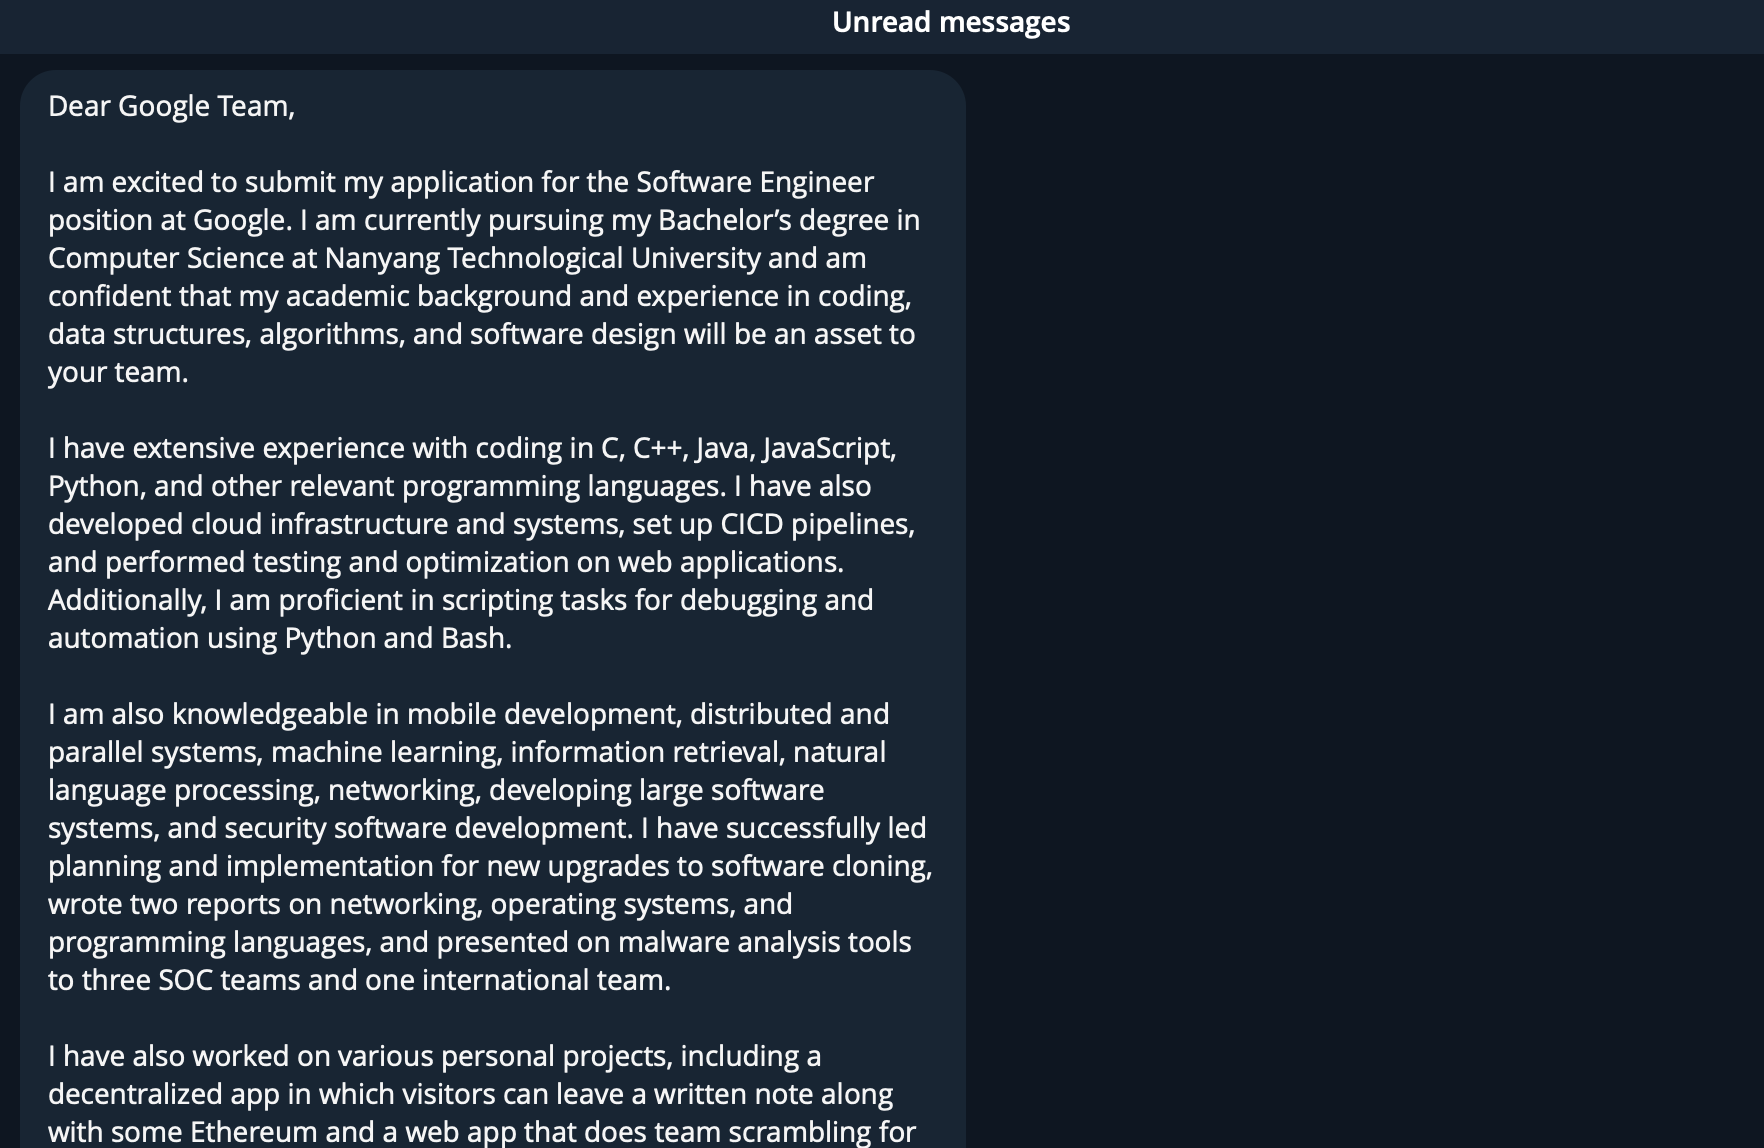This screenshot has width=1764, height=1148.
Task: Click the word Python in the message
Action: [x=95, y=486]
